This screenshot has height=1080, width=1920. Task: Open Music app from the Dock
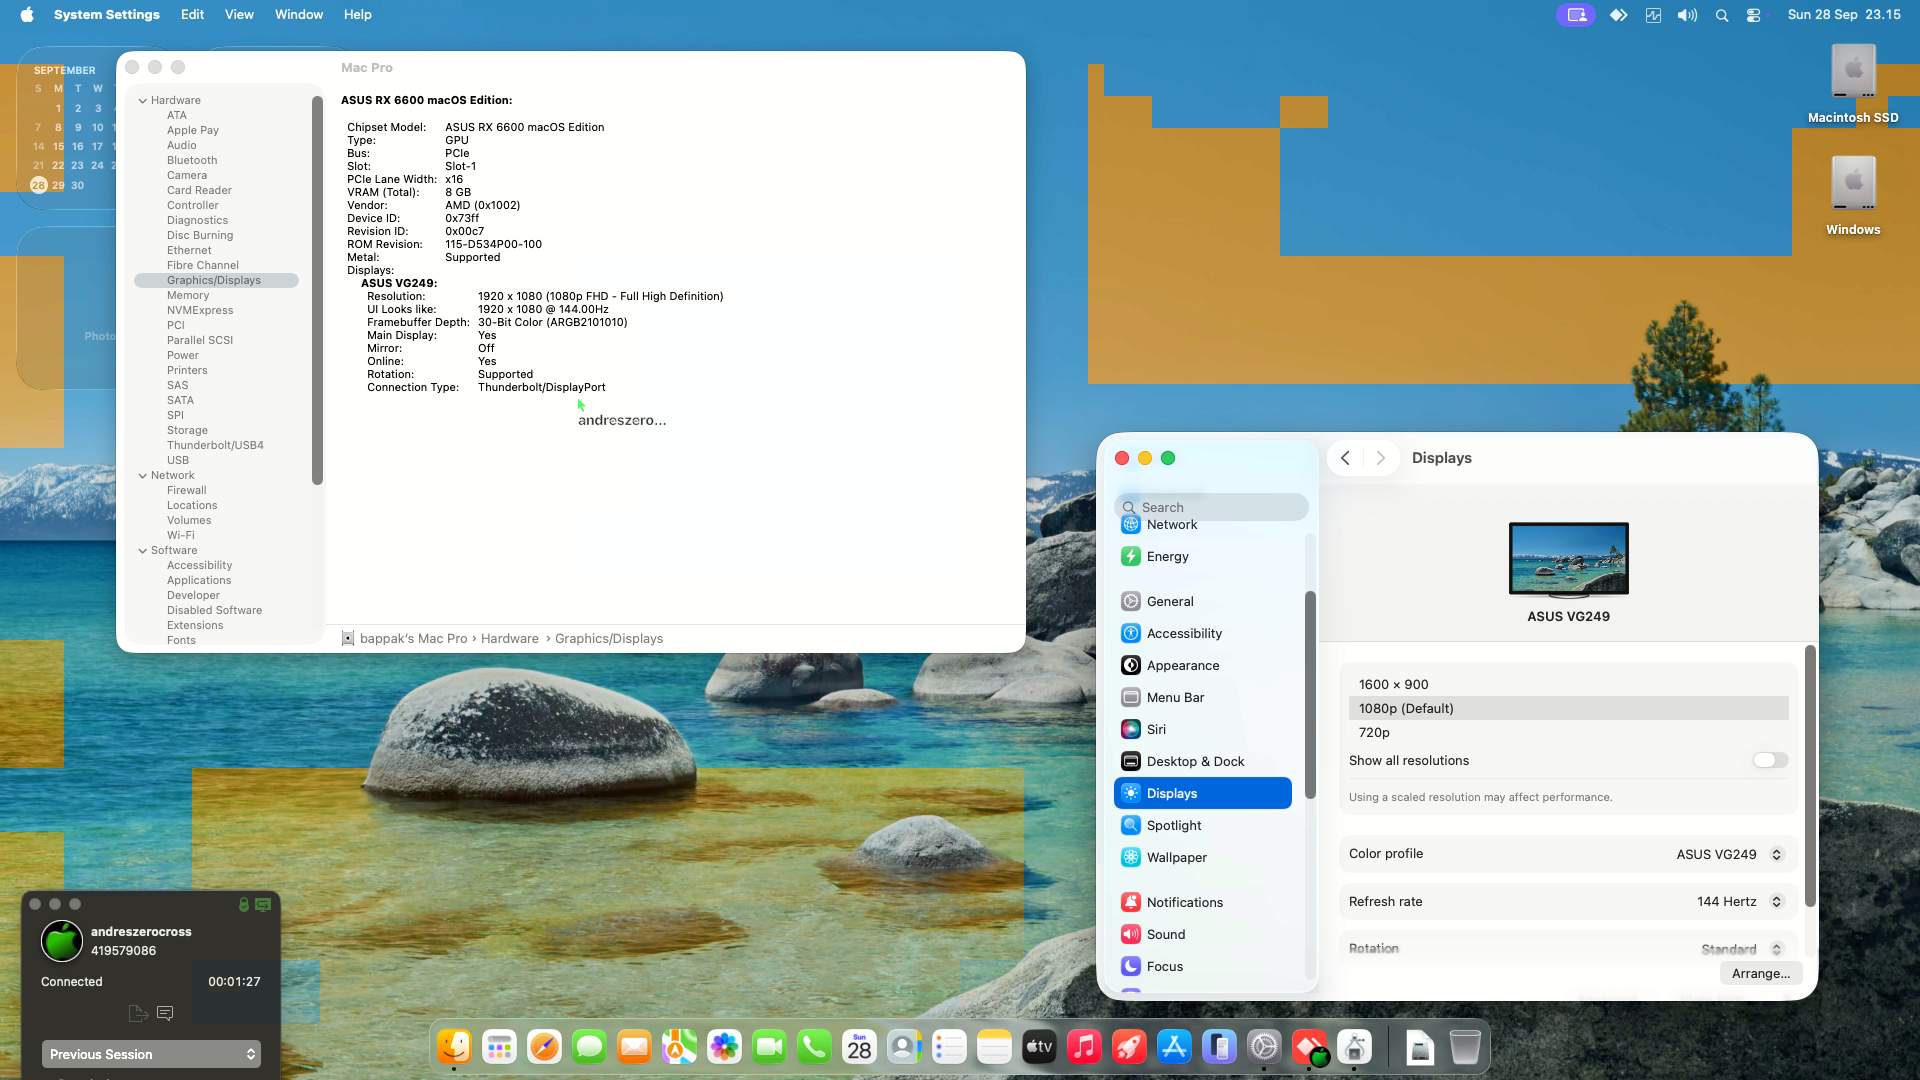[1084, 1047]
